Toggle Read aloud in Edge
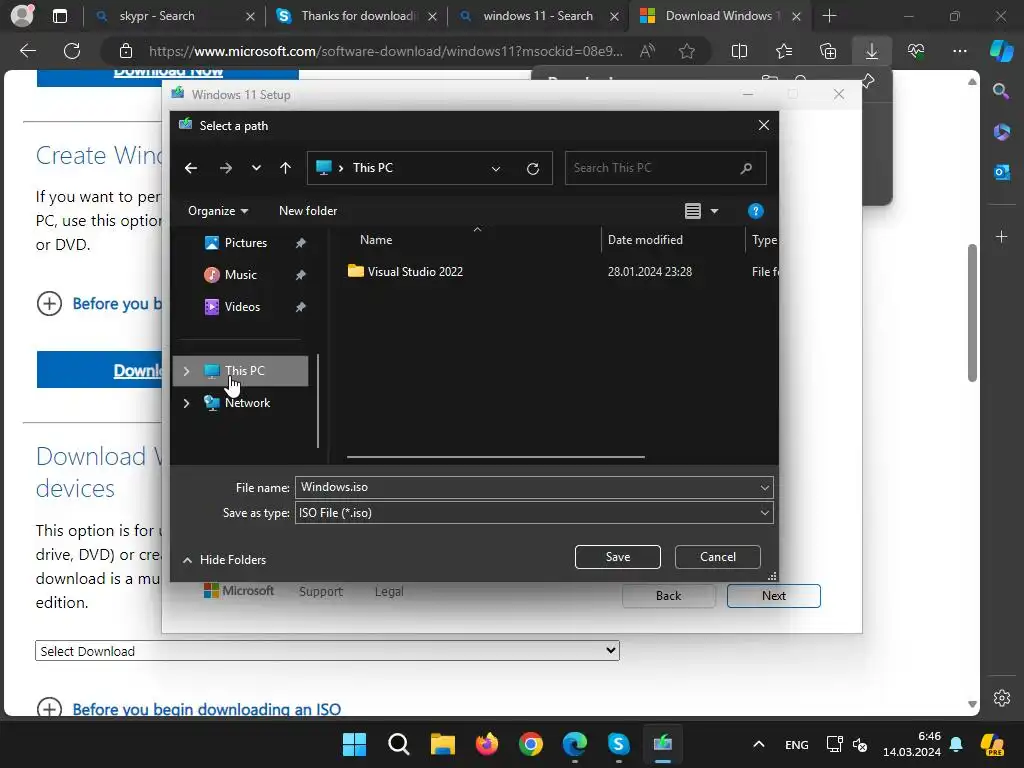Screen dimensions: 1024x768 647,51
